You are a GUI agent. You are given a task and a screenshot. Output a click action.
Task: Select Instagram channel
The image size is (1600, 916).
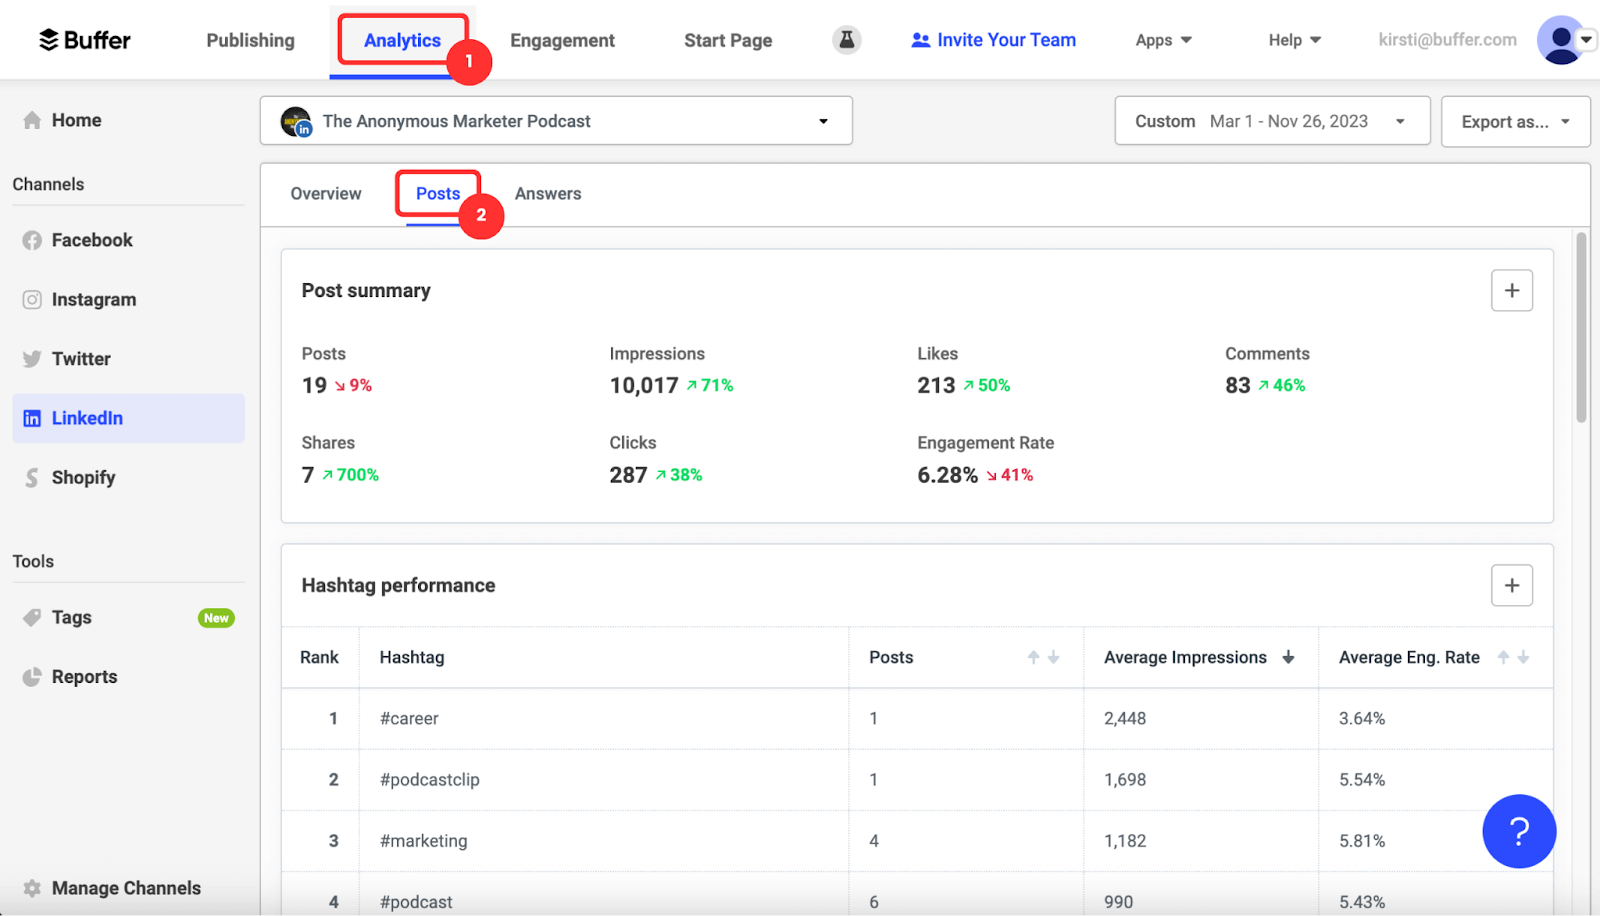(x=128, y=299)
